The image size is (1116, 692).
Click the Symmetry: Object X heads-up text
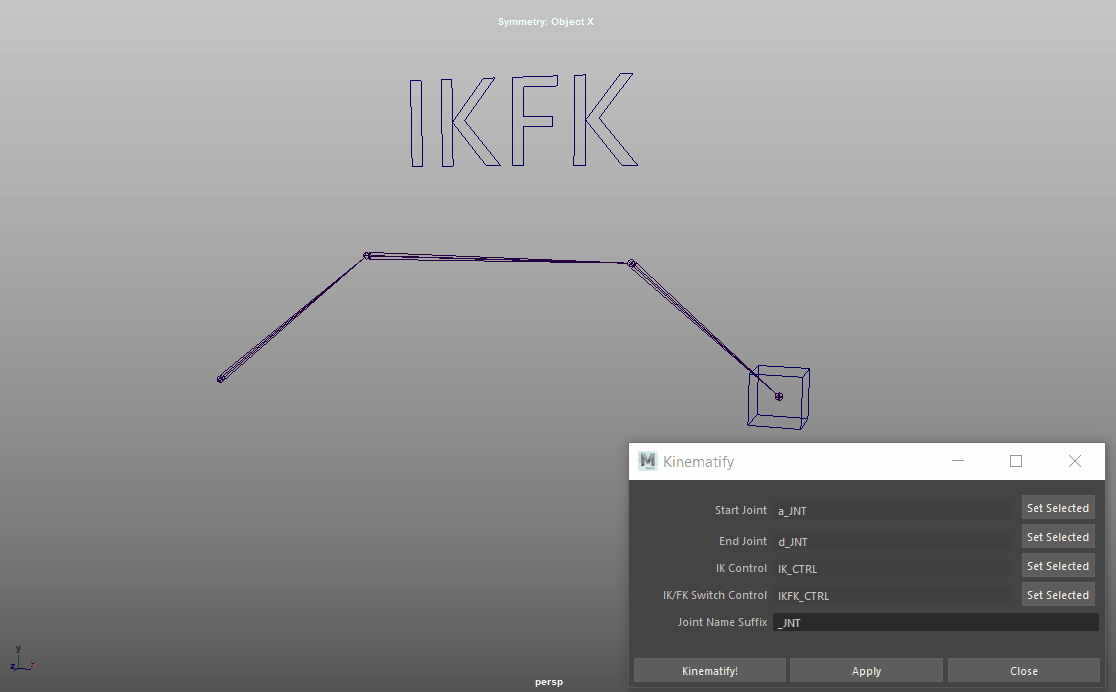(x=546, y=22)
